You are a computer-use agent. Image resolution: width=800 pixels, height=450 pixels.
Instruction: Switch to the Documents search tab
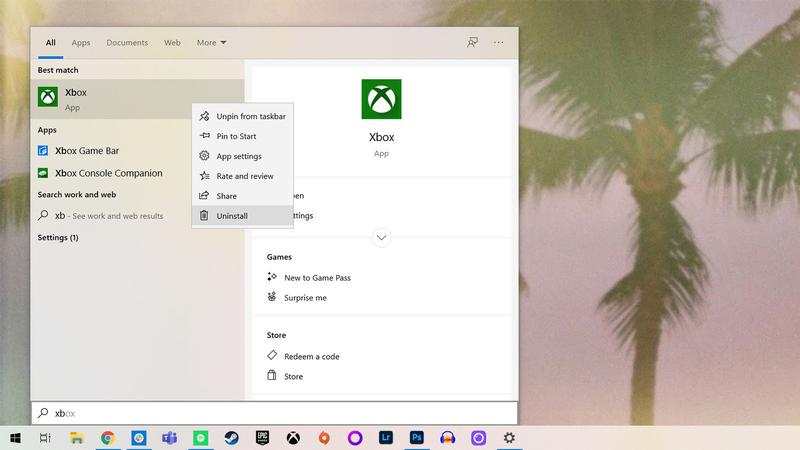127,43
